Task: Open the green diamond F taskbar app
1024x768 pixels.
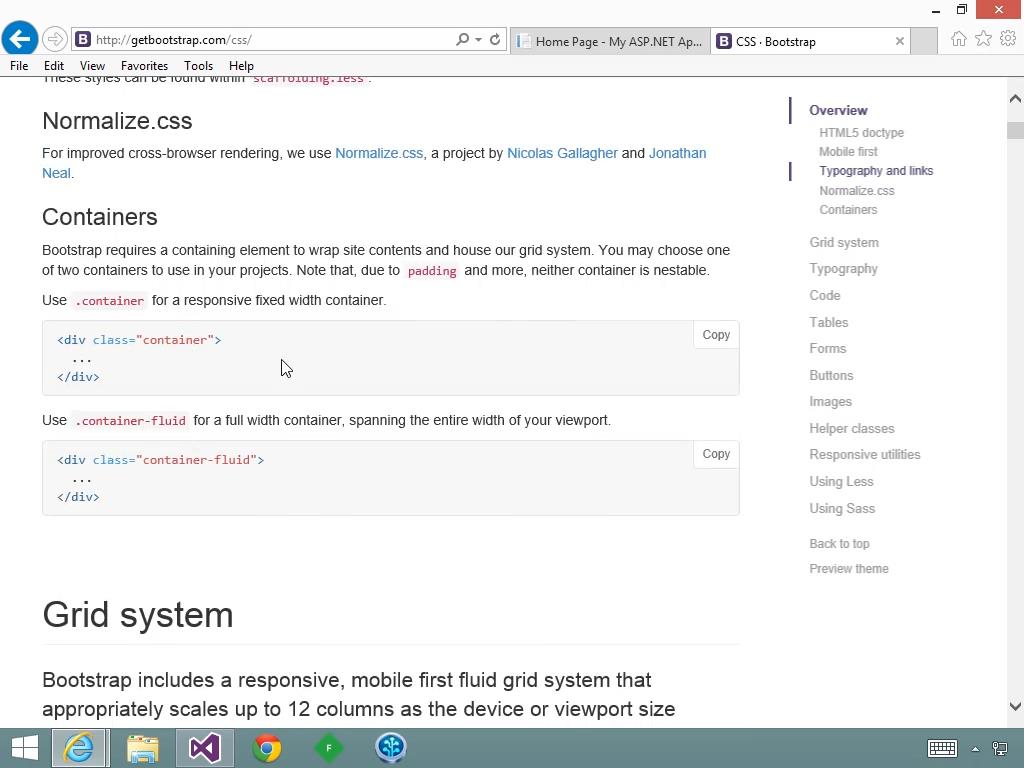Action: pos(328,748)
